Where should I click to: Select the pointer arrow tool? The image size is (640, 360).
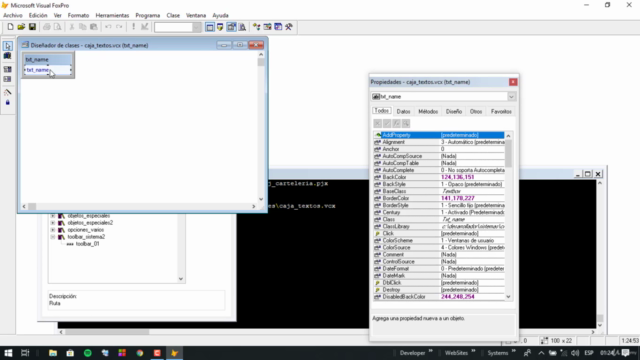click(8, 46)
